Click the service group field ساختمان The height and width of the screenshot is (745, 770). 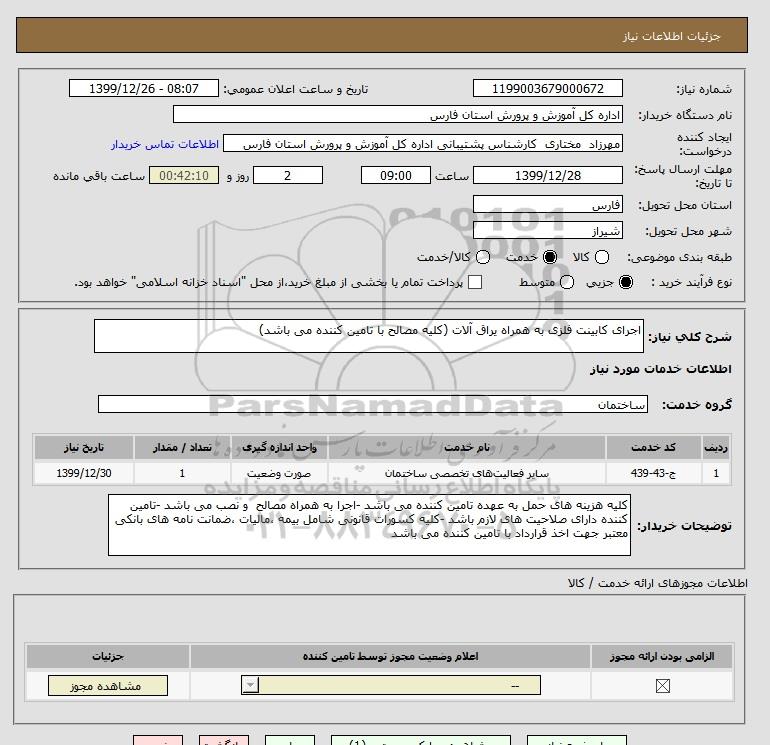[x=373, y=404]
